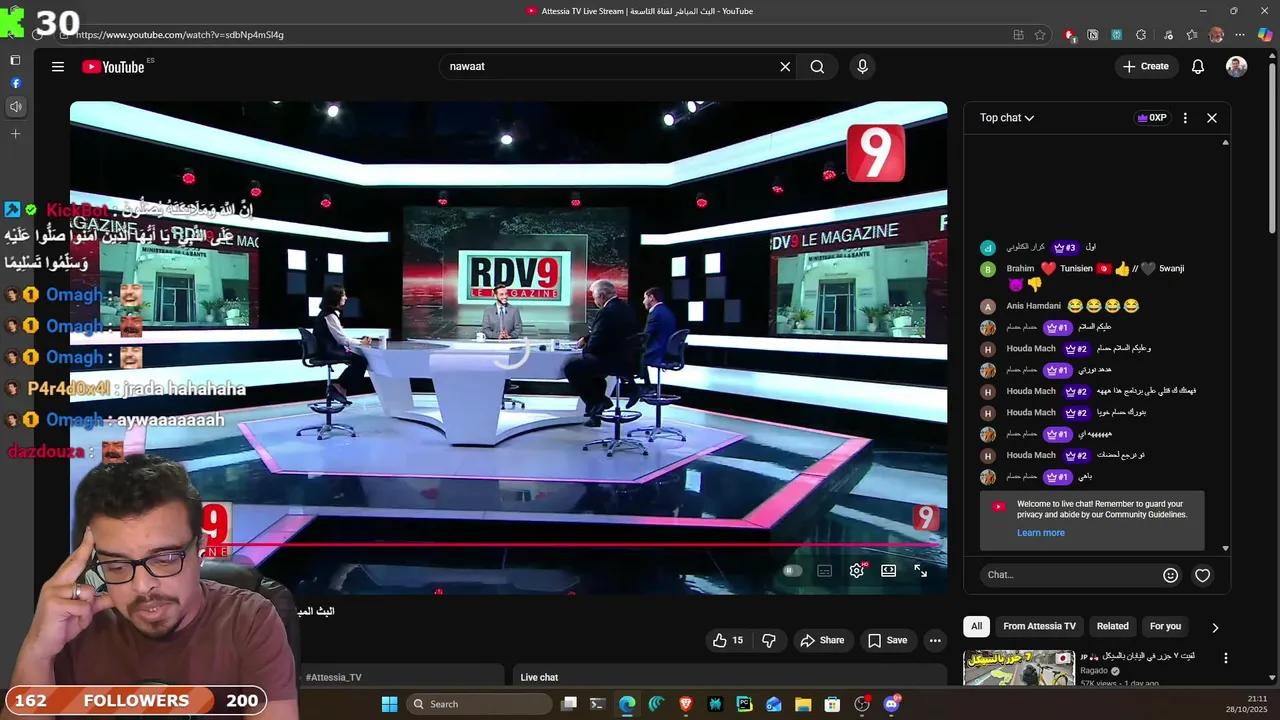Open File Explorer from the taskbar
The image size is (1280, 720).
click(803, 704)
